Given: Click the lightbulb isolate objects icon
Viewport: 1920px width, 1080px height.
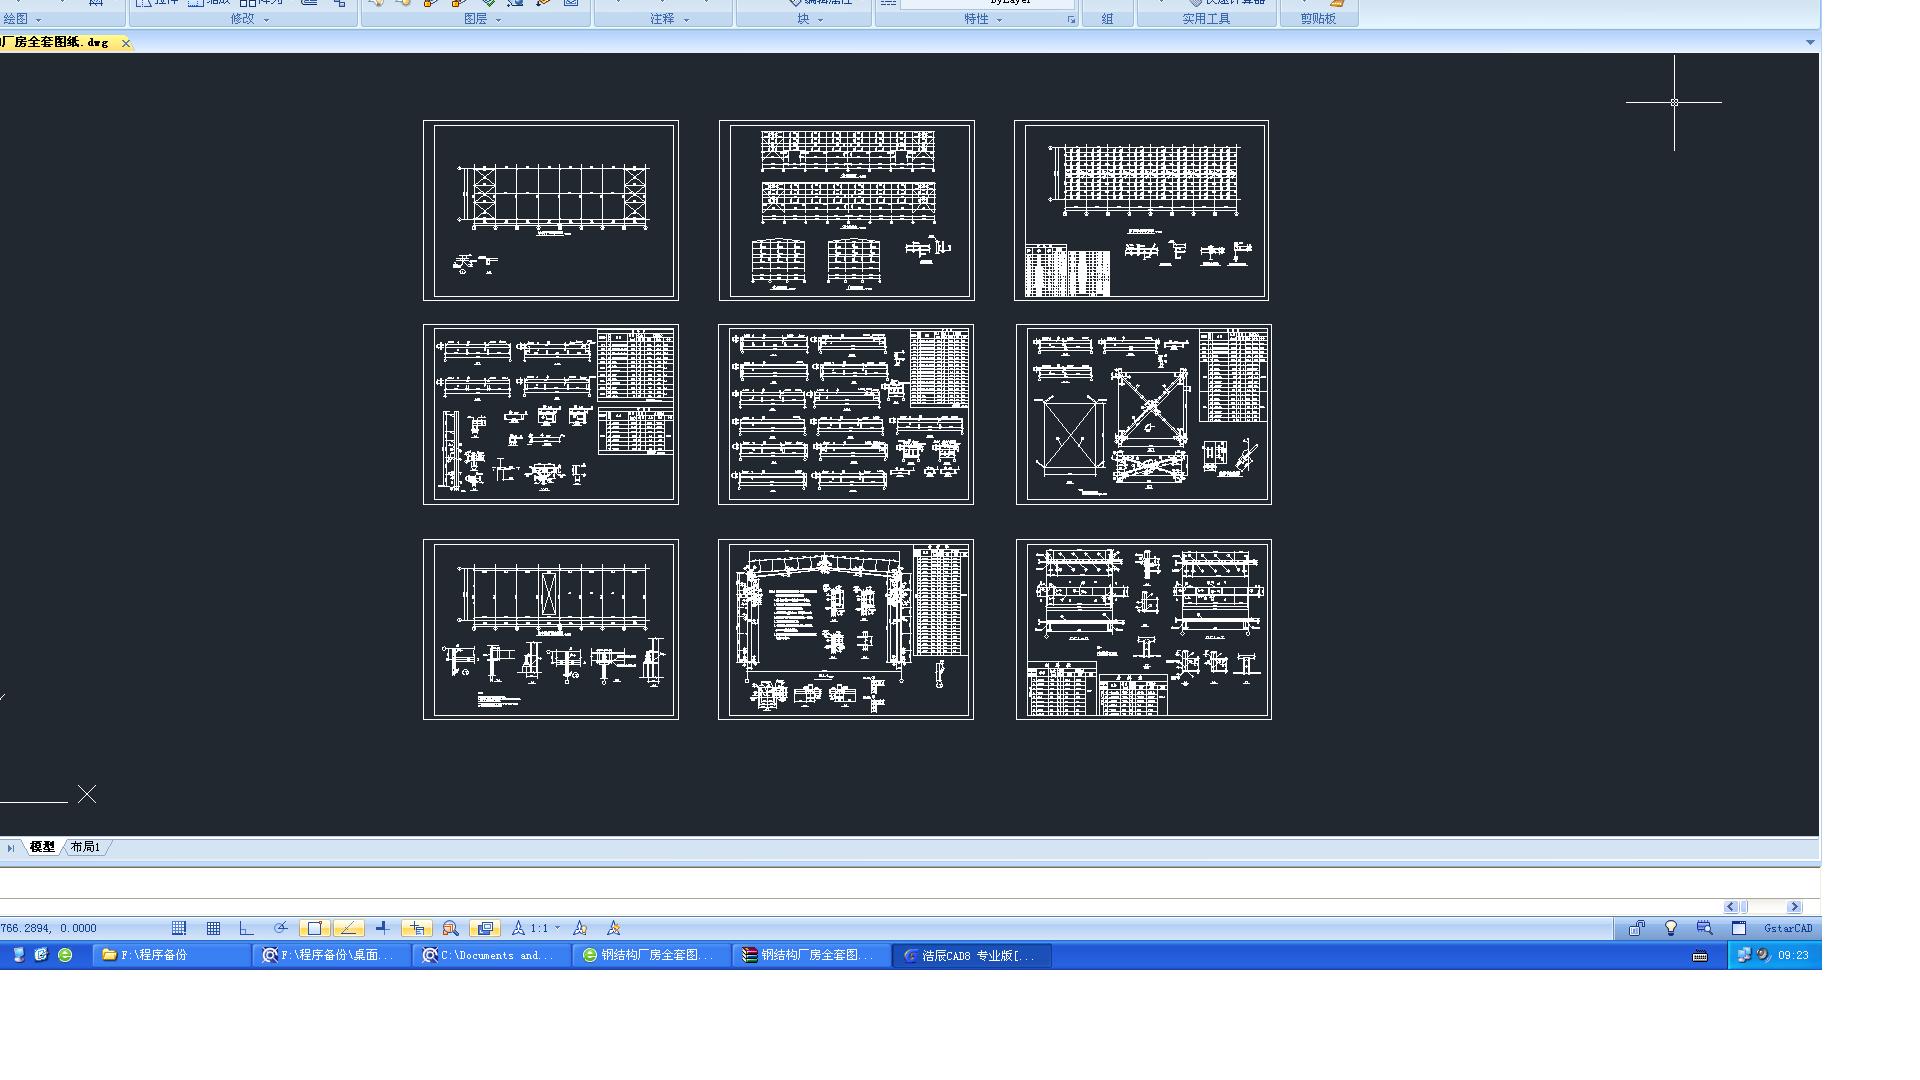Looking at the screenshot, I should 1670,928.
